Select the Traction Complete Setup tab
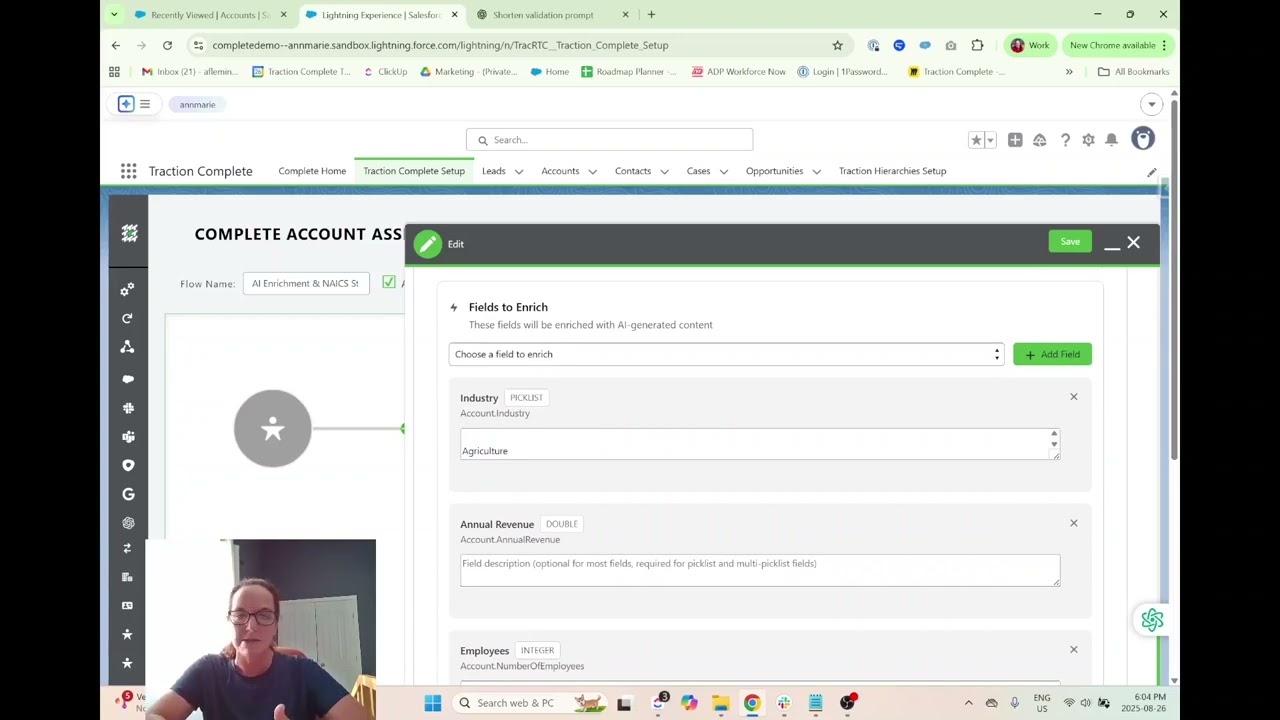1280x720 pixels. tap(414, 171)
